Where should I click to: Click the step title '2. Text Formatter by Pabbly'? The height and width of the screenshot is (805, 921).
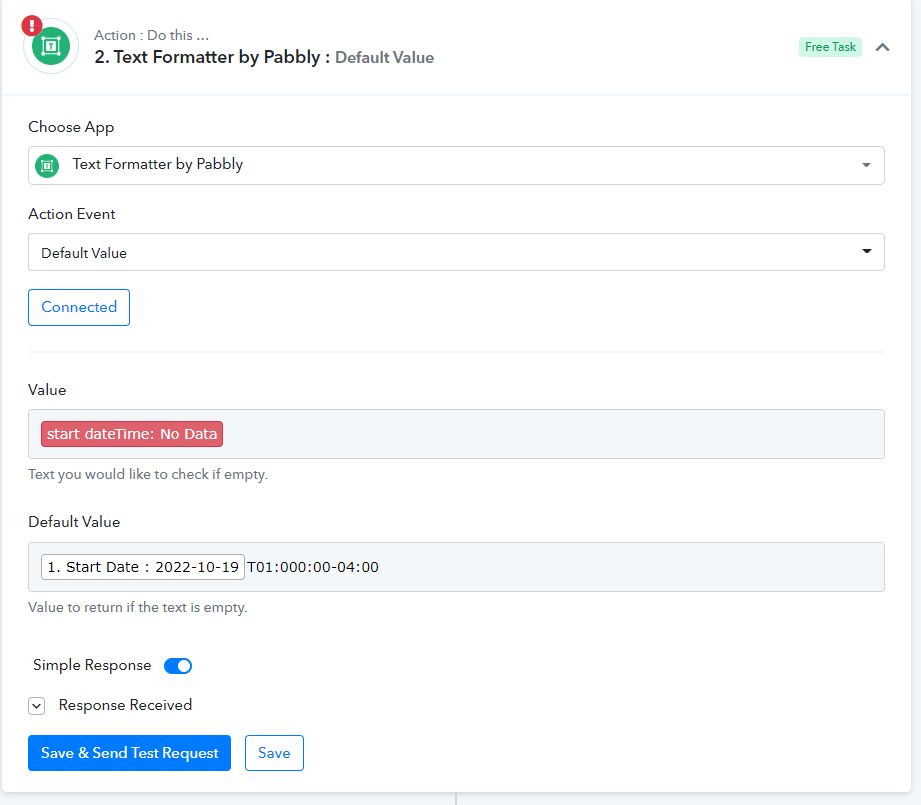click(207, 57)
